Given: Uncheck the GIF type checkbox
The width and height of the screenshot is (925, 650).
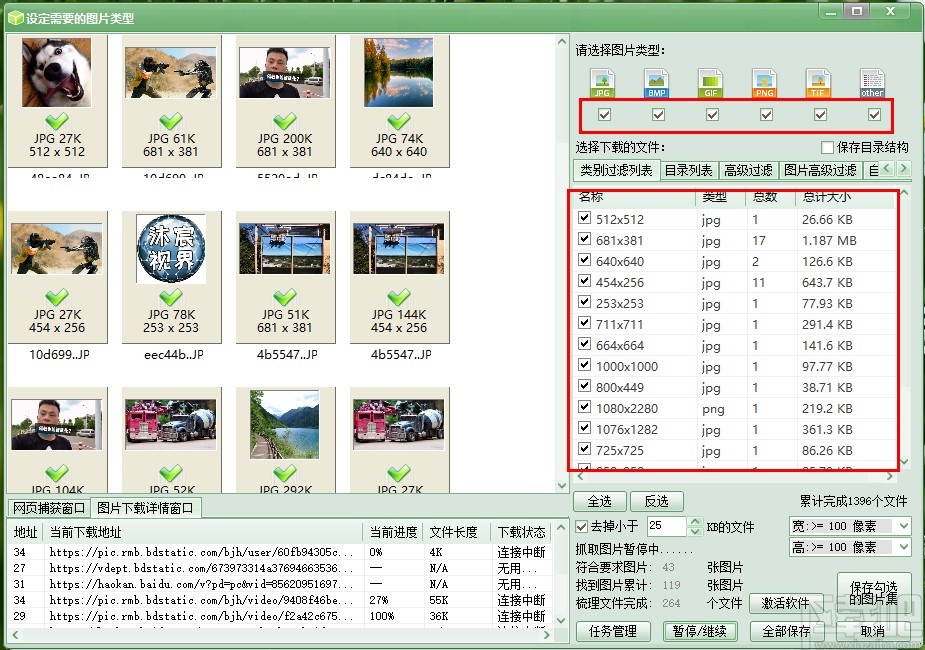Looking at the screenshot, I should point(712,114).
